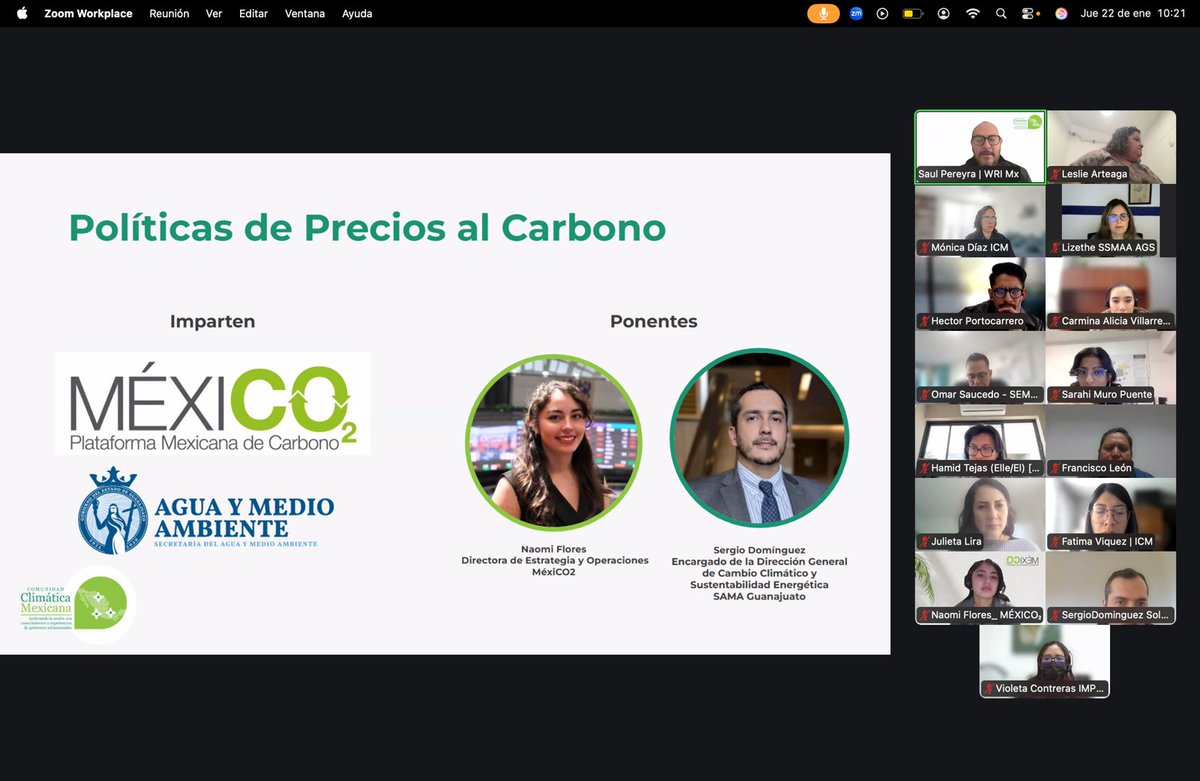
Task: Select Saul Pereyra's highlighted video tile
Action: 979,146
